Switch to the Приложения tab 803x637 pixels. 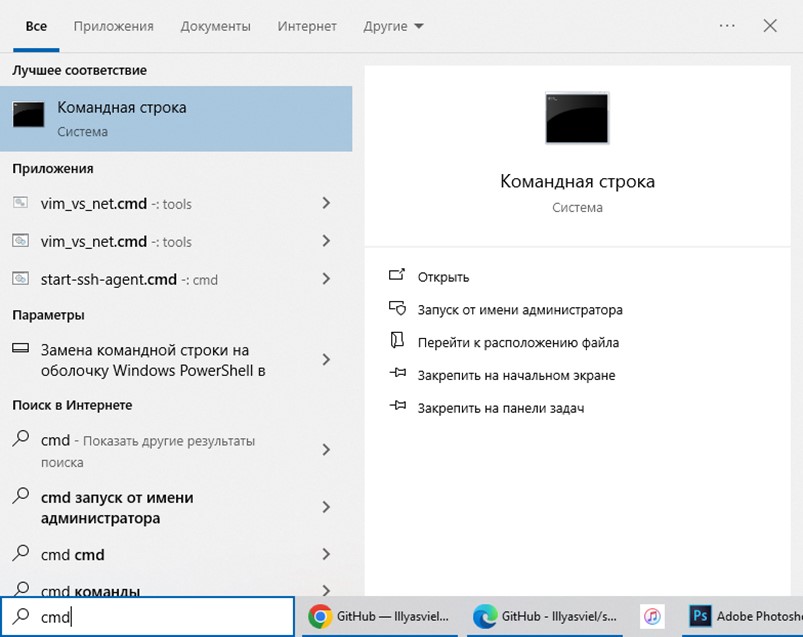coord(113,26)
